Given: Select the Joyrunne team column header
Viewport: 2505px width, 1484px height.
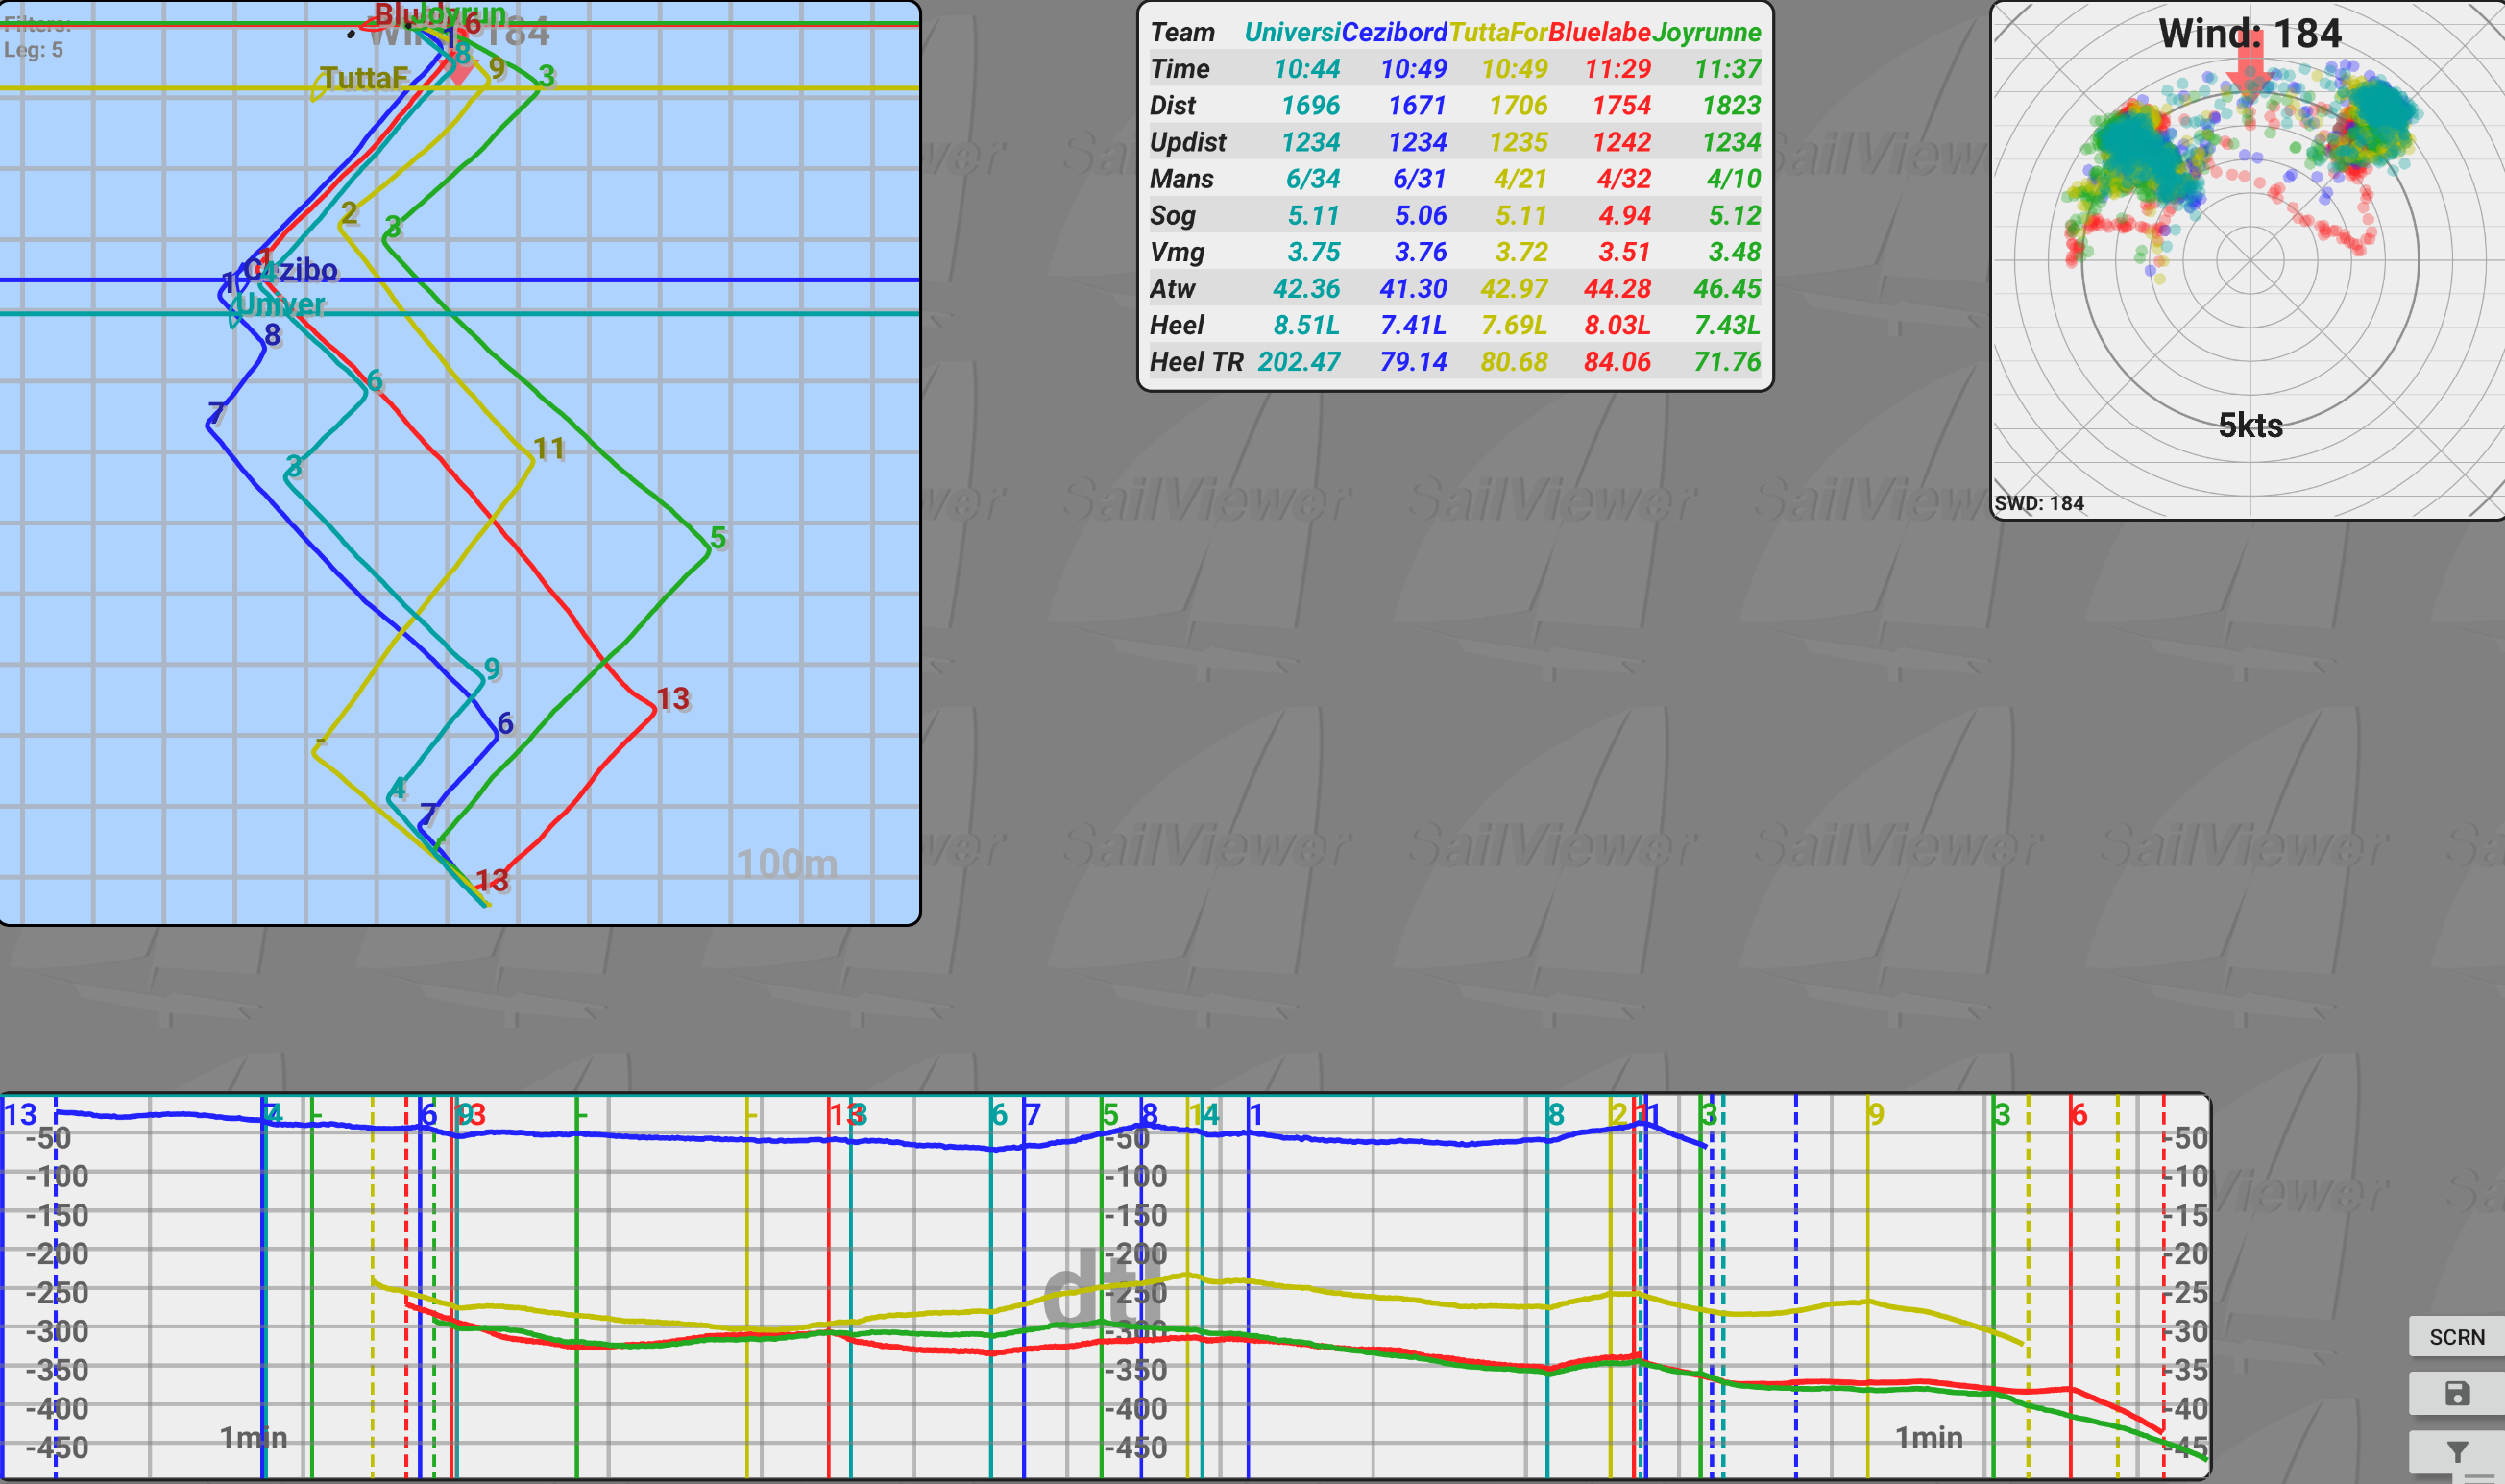Looking at the screenshot, I should (1705, 32).
